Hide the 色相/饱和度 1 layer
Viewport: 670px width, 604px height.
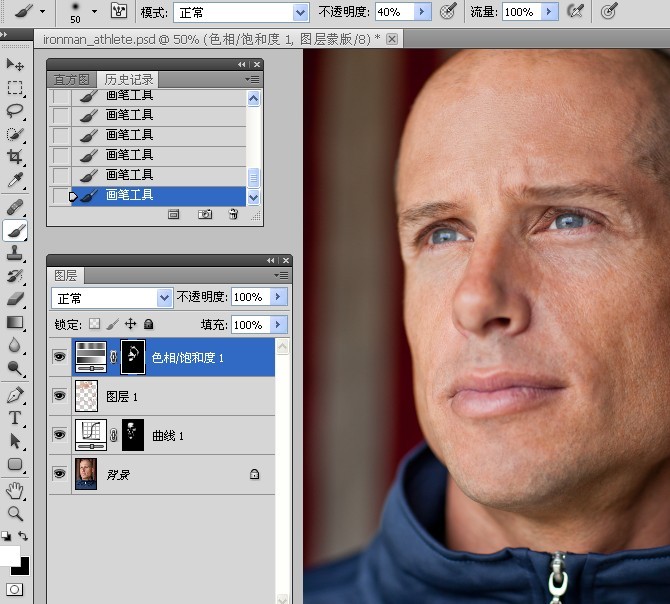tap(59, 356)
